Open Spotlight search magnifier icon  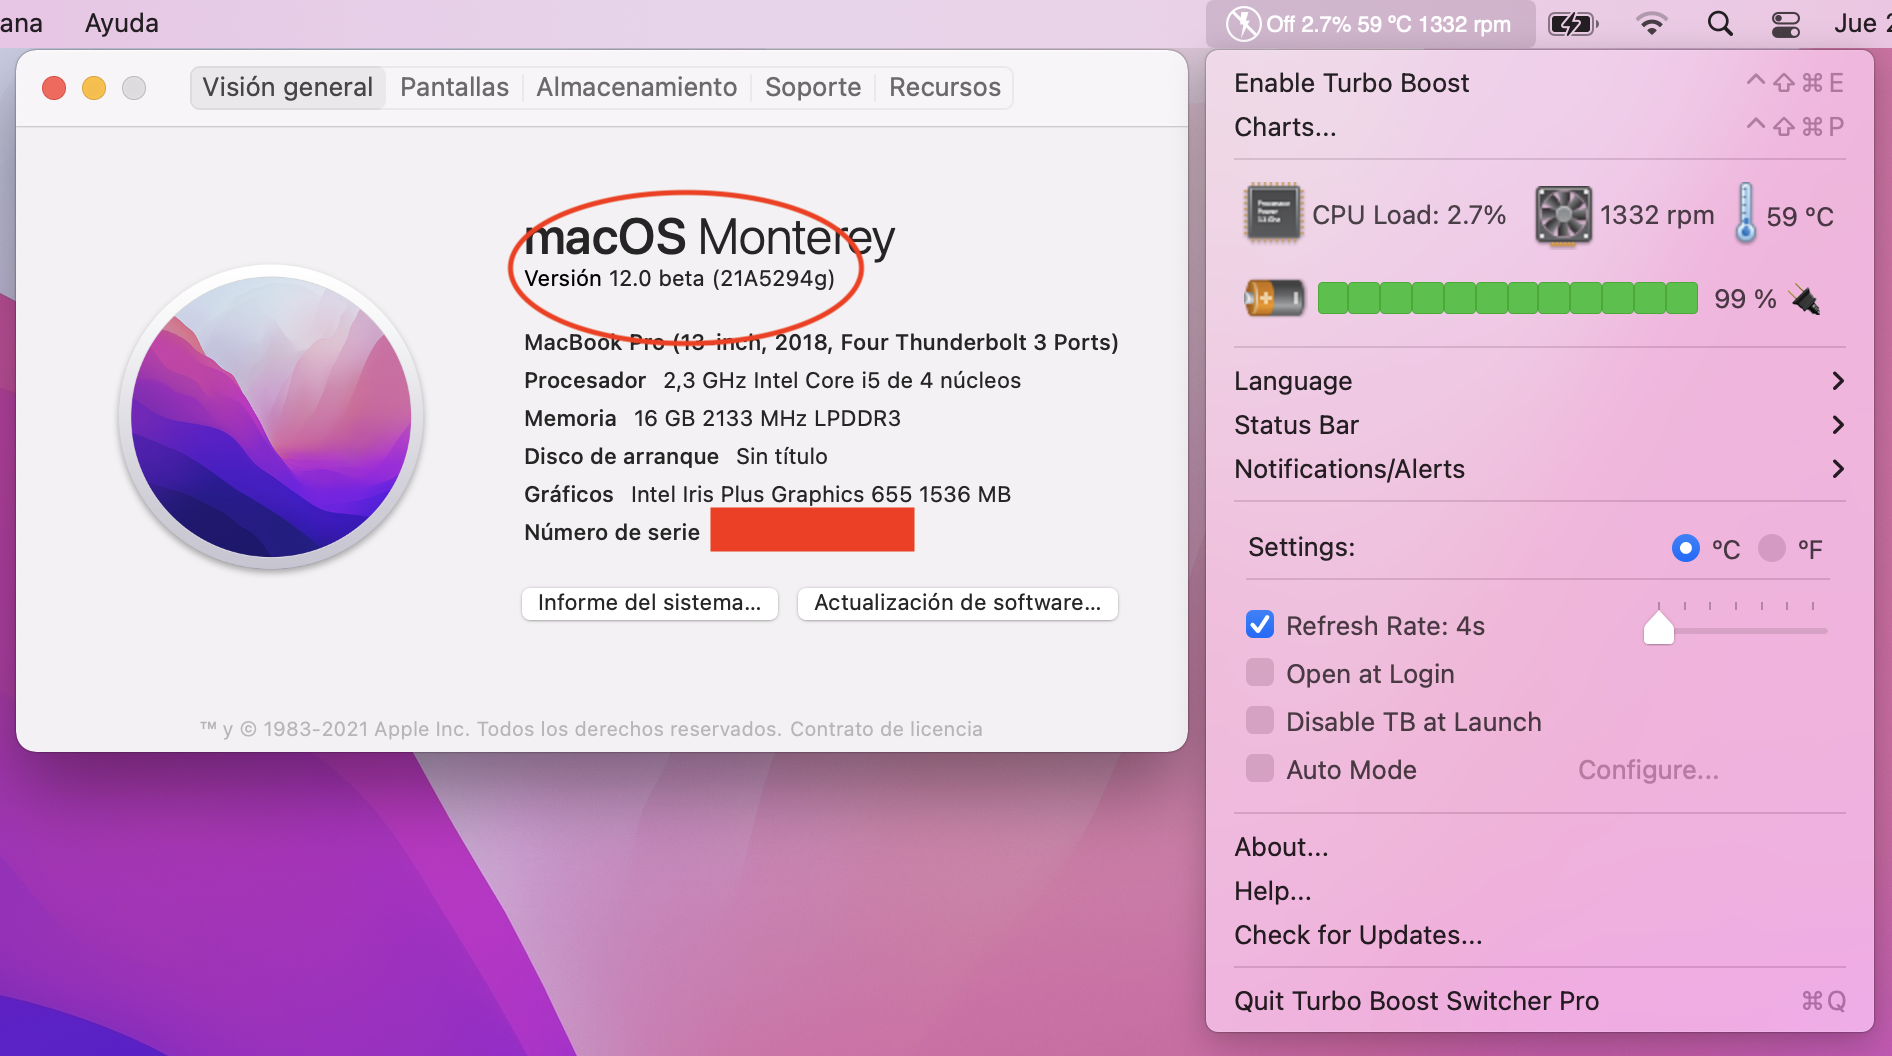point(1720,24)
